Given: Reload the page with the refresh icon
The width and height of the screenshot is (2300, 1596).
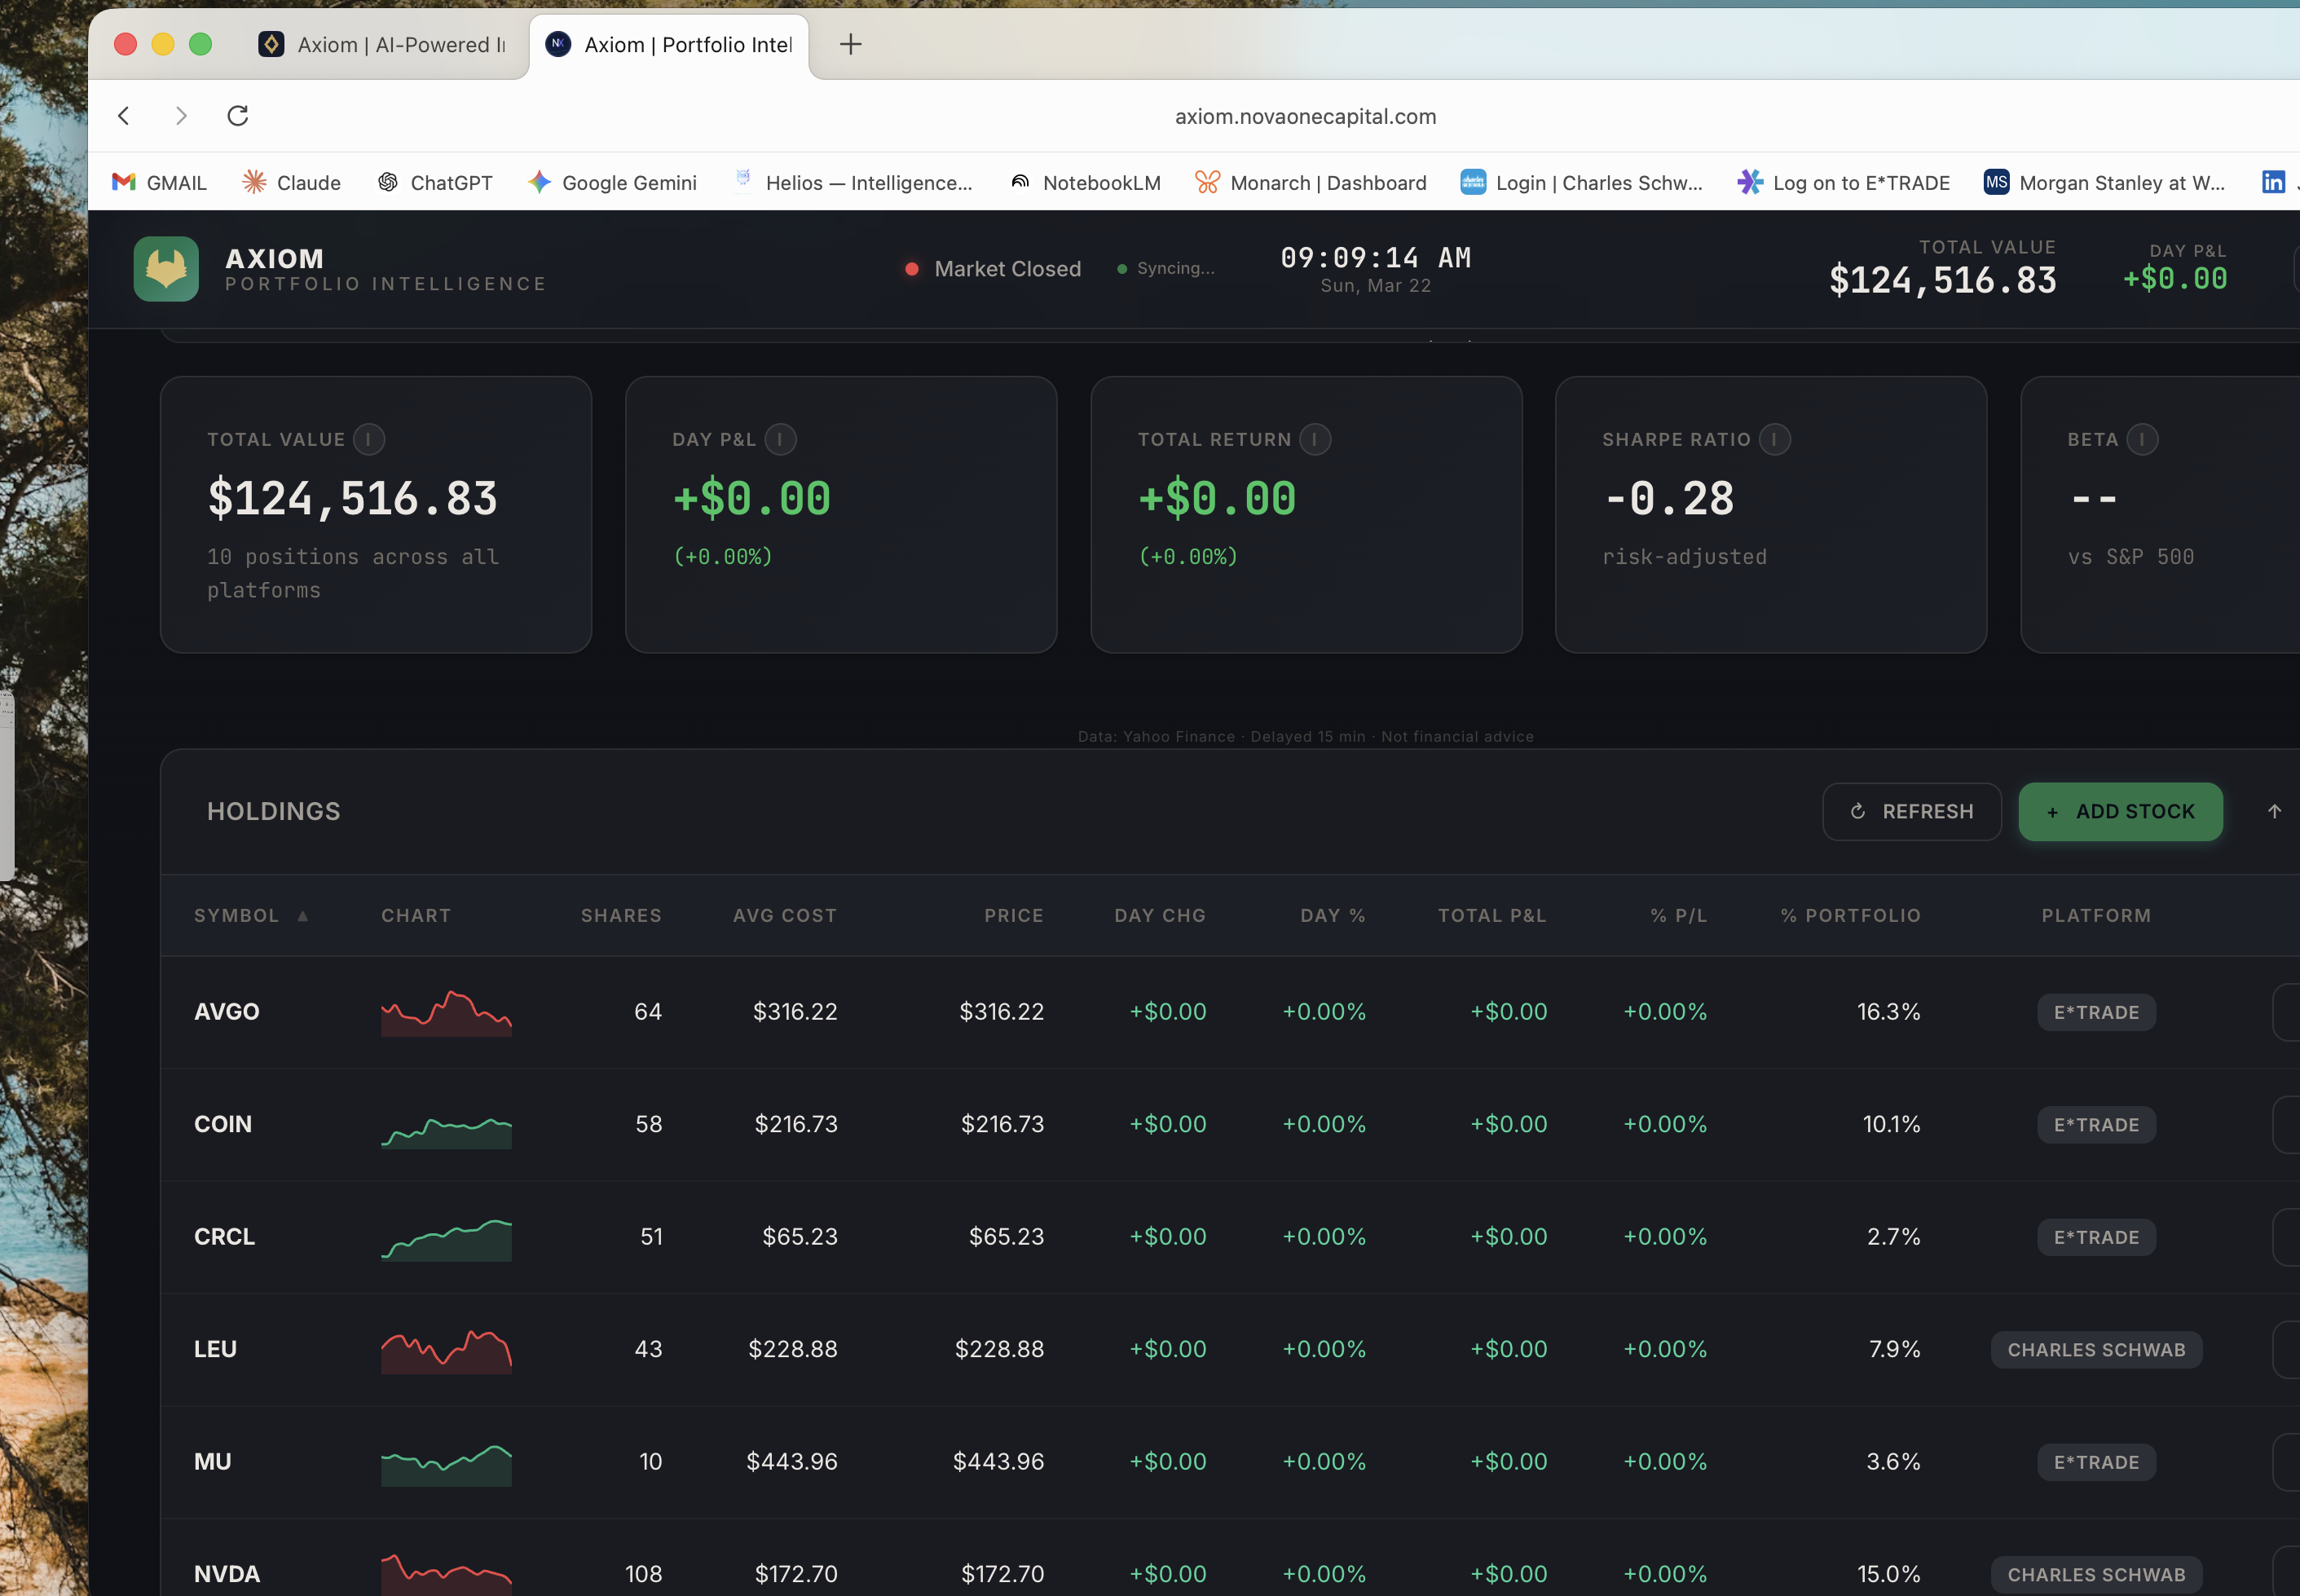Looking at the screenshot, I should point(238,116).
